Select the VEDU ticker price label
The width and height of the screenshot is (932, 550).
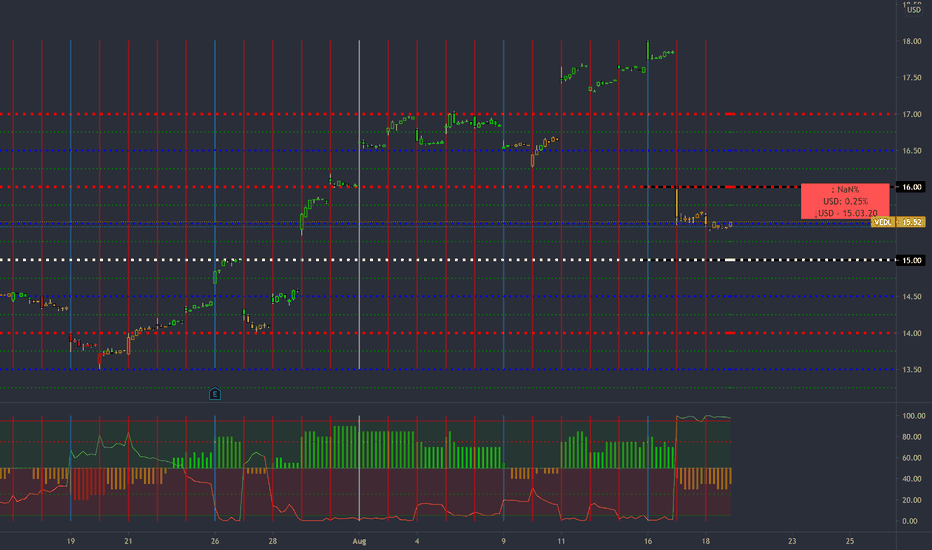[883, 222]
